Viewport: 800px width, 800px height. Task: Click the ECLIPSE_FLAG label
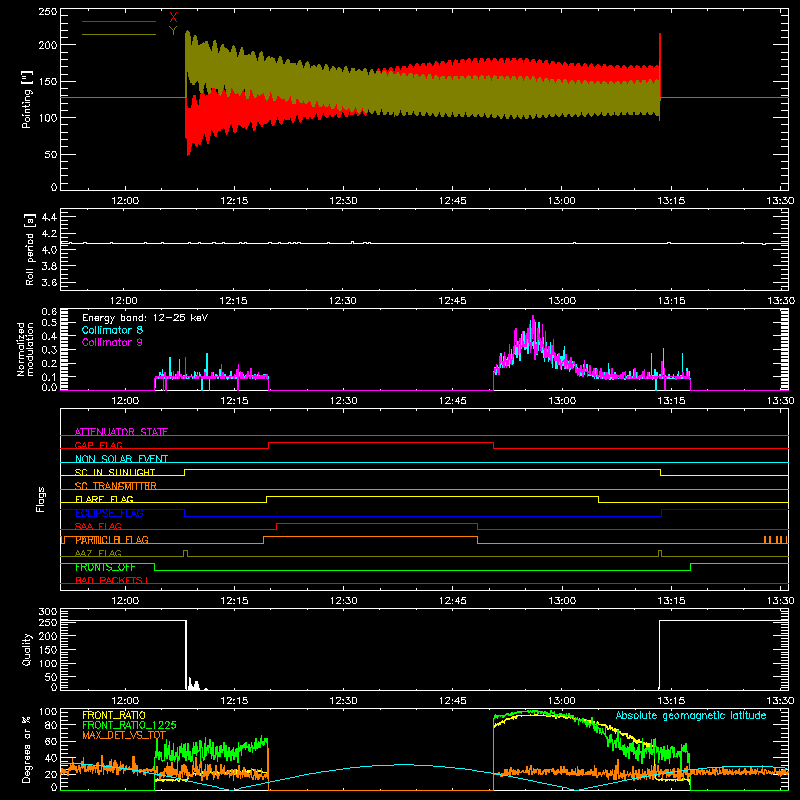click(x=109, y=513)
